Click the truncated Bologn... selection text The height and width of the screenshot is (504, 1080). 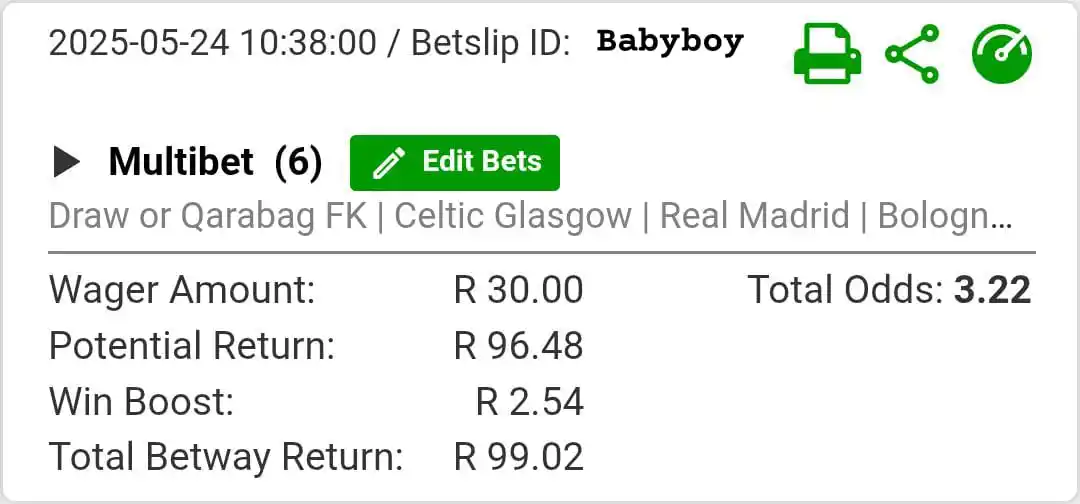click(945, 216)
